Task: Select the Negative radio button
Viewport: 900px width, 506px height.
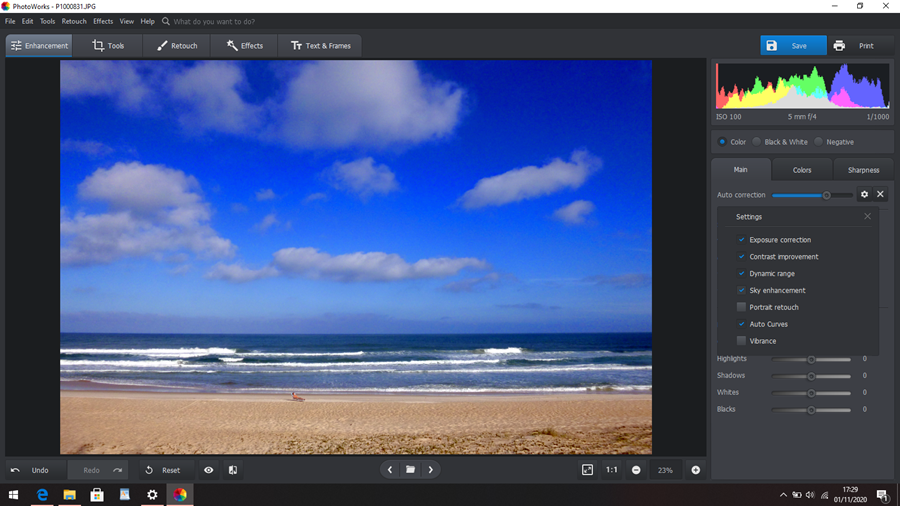Action: 818,142
